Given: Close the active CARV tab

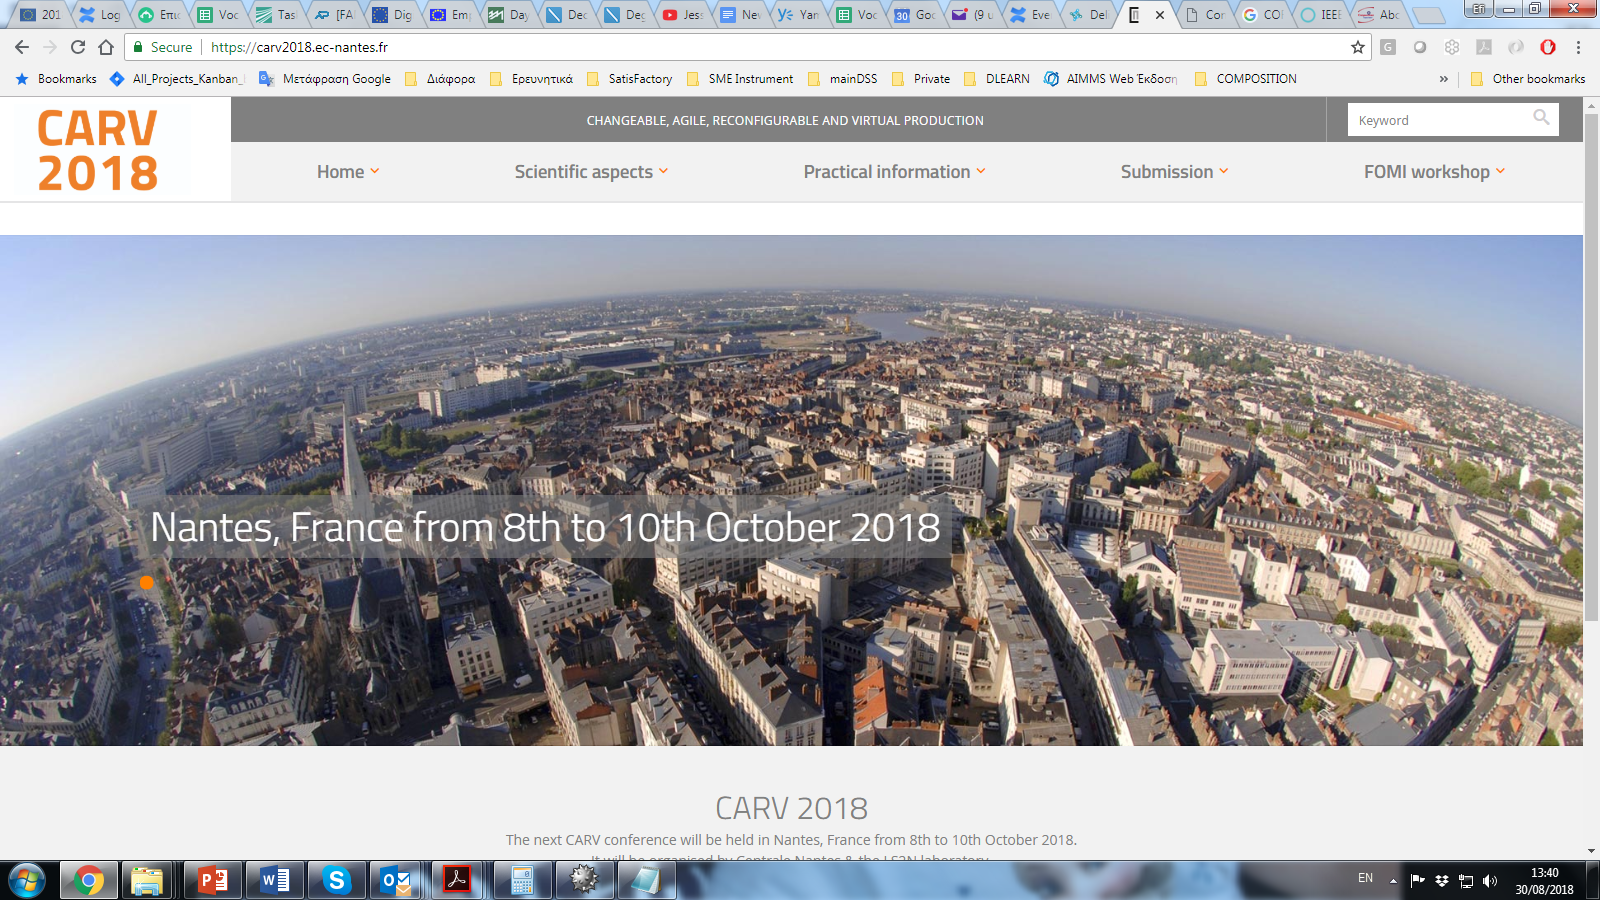Looking at the screenshot, I should click(1160, 15).
